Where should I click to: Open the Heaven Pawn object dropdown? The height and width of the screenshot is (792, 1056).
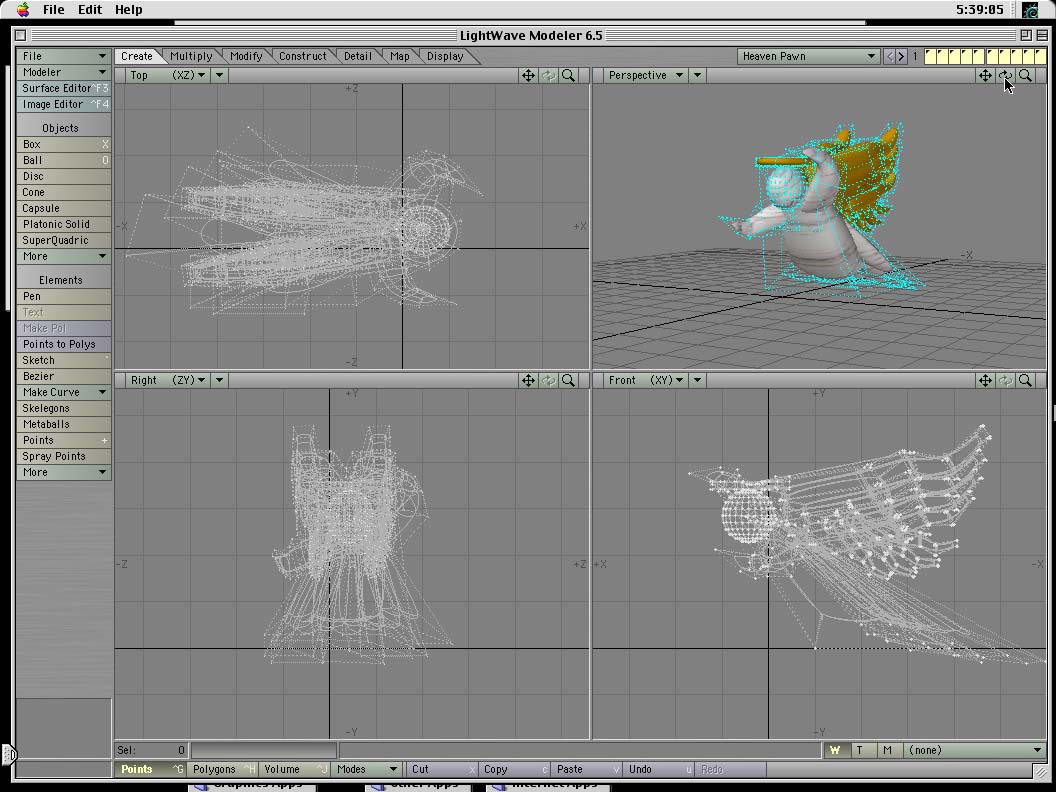click(808, 56)
